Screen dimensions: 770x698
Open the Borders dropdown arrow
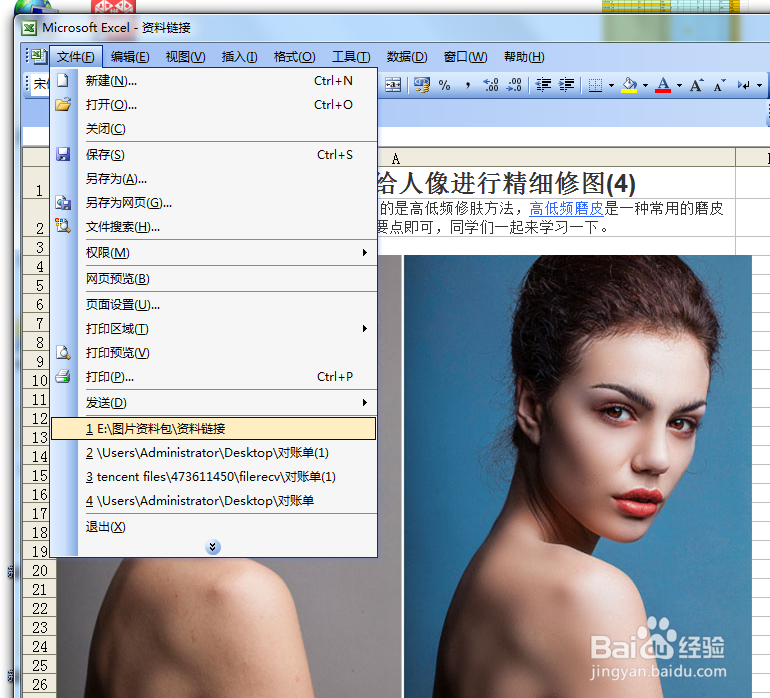pyautogui.click(x=611, y=85)
